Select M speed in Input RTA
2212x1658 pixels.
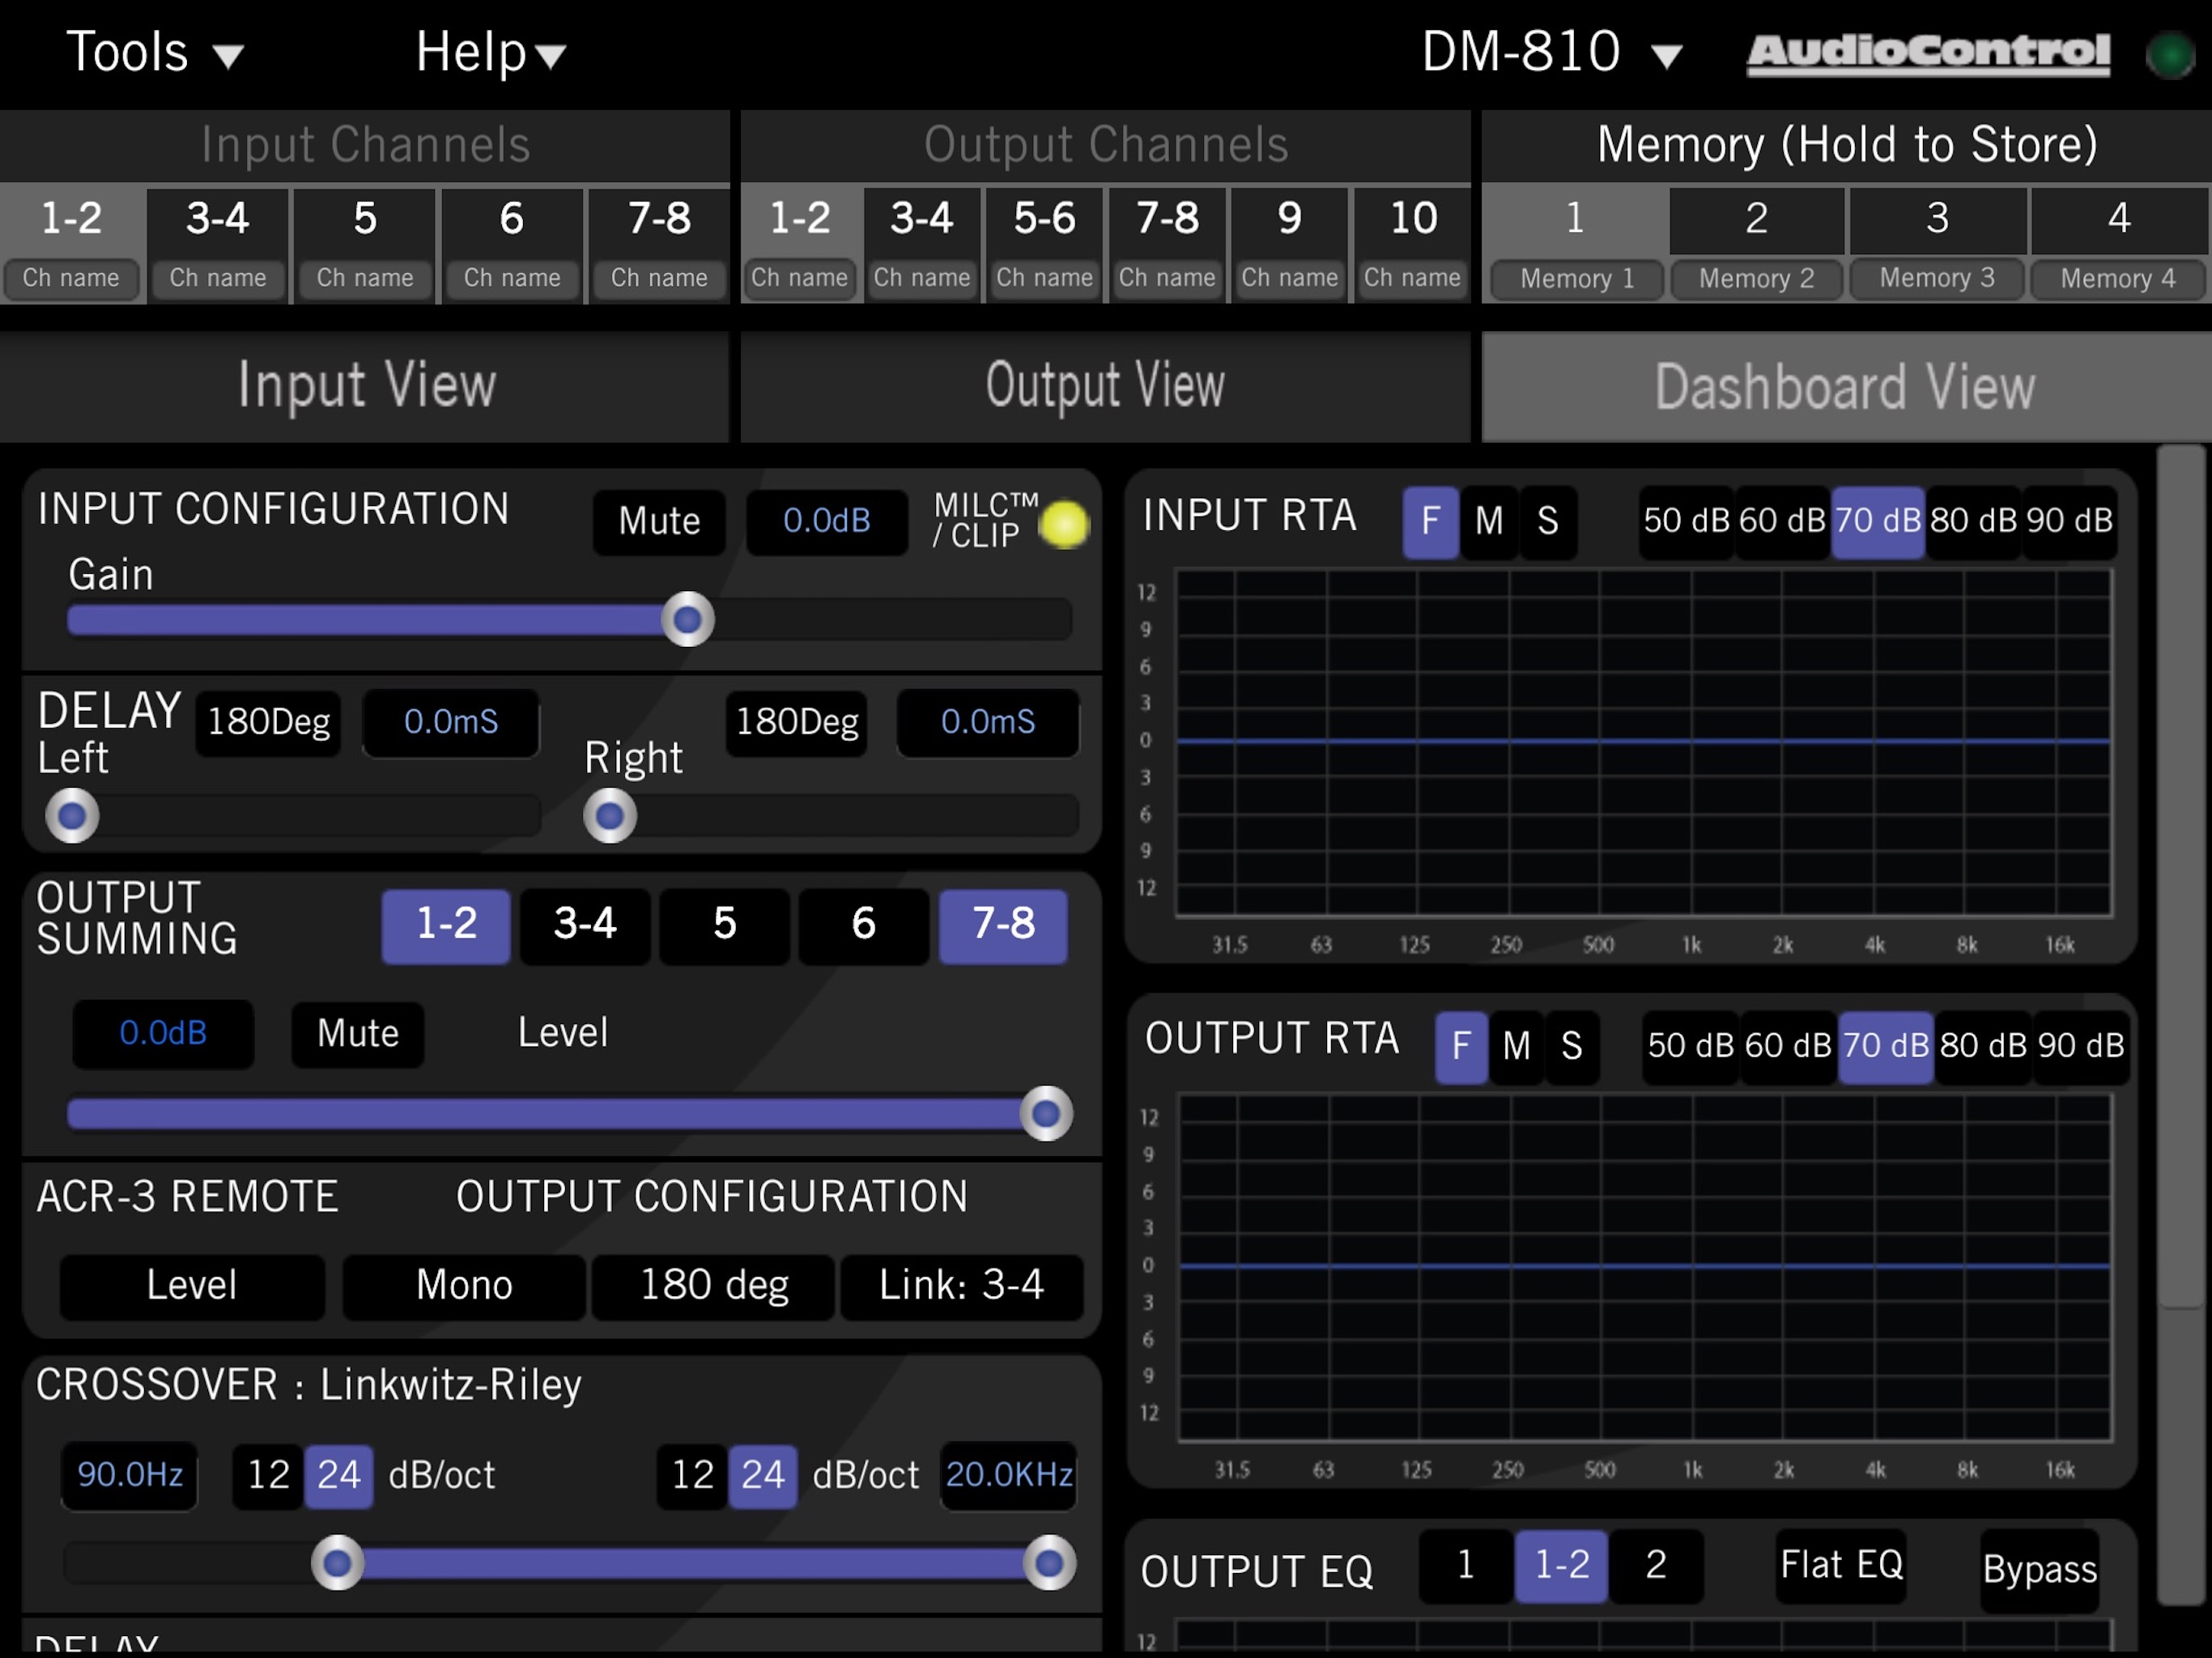[x=1489, y=521]
